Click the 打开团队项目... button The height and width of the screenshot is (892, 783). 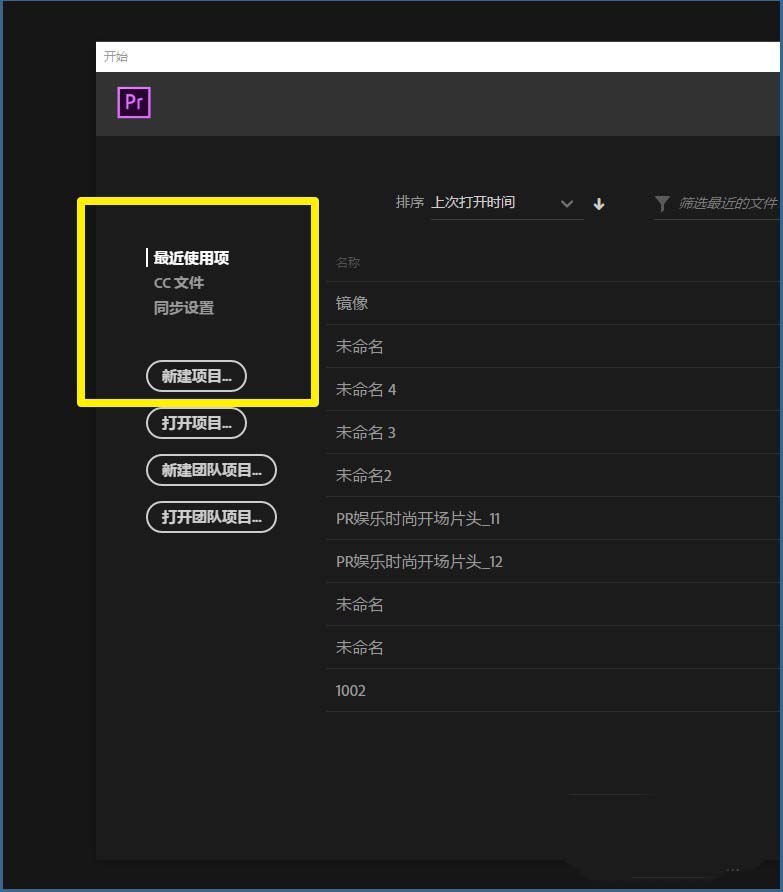coord(211,517)
